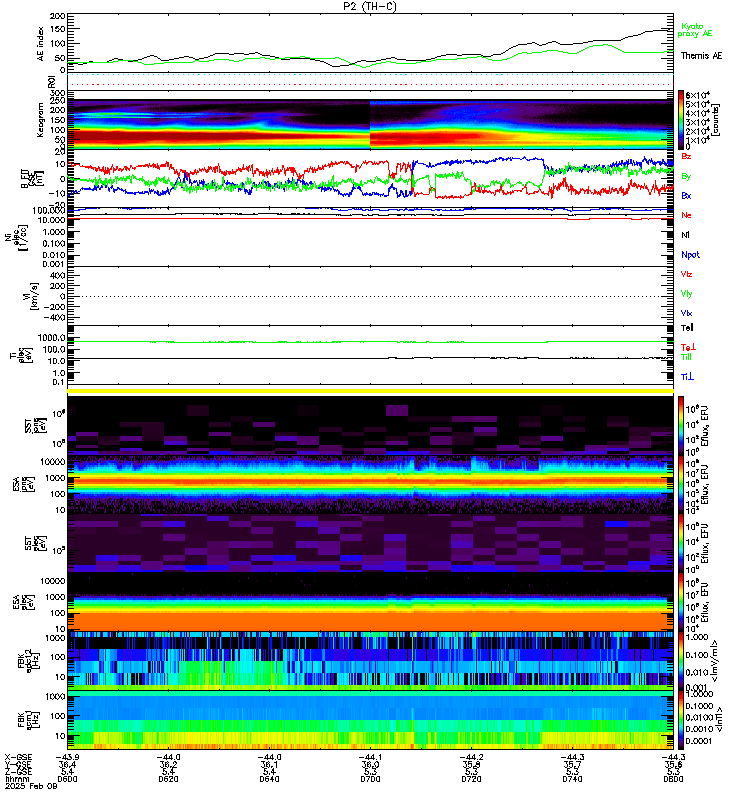This screenshot has height=800, width=750.
Task: Click the red dotted line in ROI panel
Action: pyautogui.click(x=370, y=85)
